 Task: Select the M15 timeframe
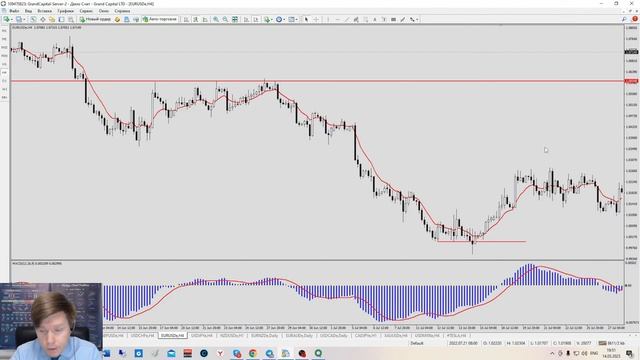tap(4, 47)
